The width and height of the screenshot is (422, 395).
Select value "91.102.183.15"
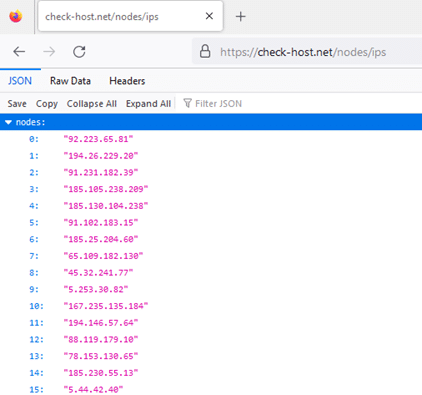point(101,222)
